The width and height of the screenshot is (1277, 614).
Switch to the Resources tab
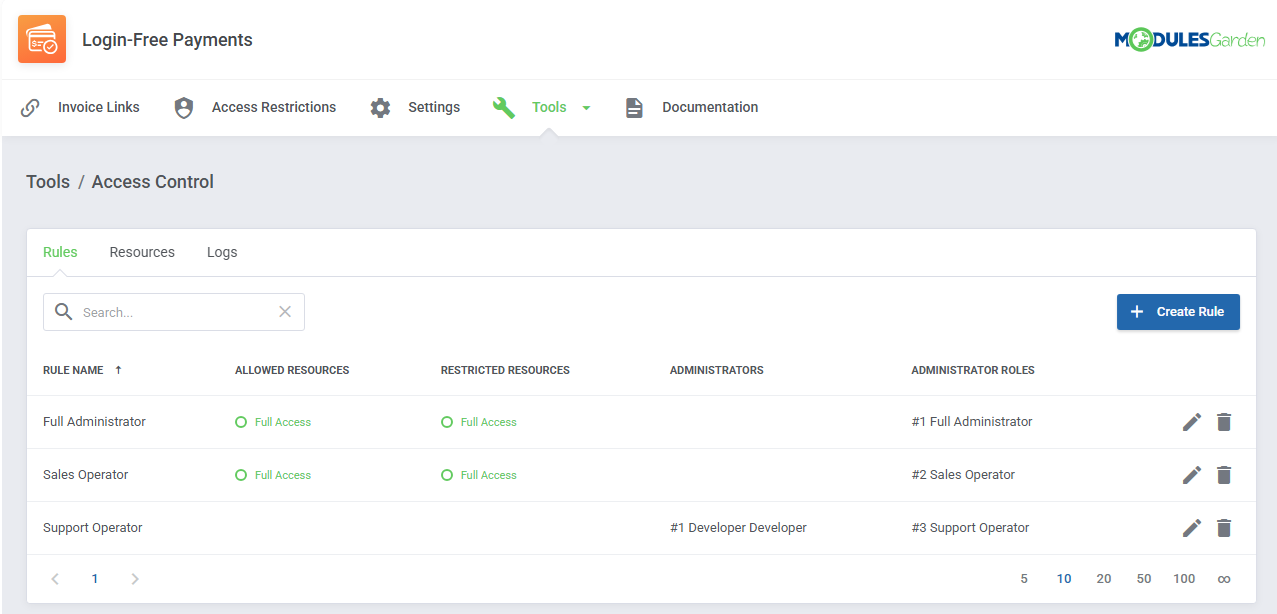(x=142, y=252)
